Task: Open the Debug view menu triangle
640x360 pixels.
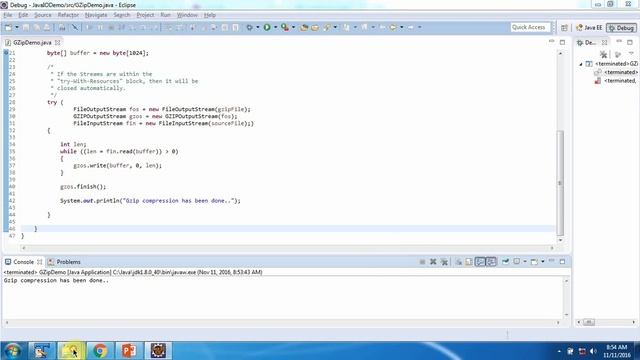Action: [631, 54]
